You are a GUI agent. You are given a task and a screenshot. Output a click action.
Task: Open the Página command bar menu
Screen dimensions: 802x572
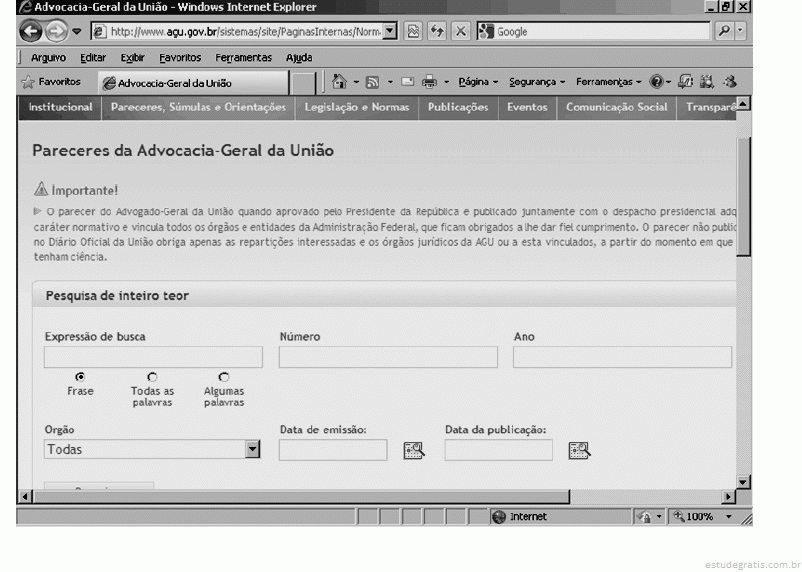(x=478, y=82)
